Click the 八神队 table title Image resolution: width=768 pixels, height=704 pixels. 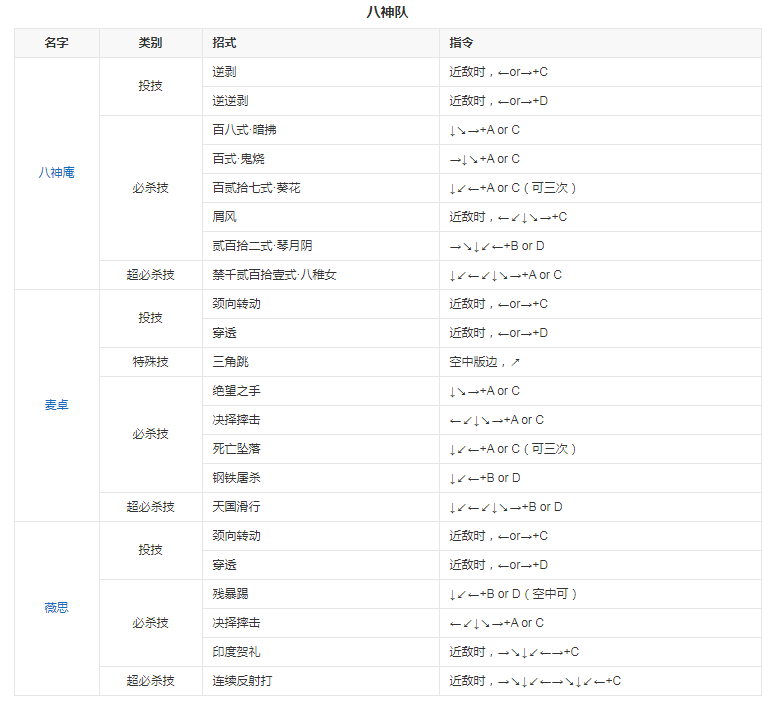pyautogui.click(x=387, y=12)
